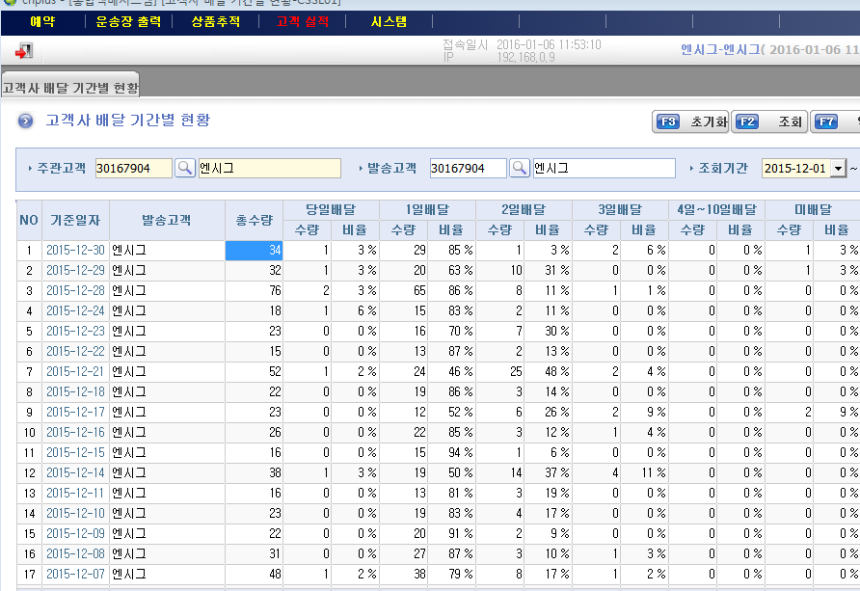This screenshot has width=860, height=591.
Task: Click the 엔시그-엔시그 user label at top right
Action: [720, 49]
